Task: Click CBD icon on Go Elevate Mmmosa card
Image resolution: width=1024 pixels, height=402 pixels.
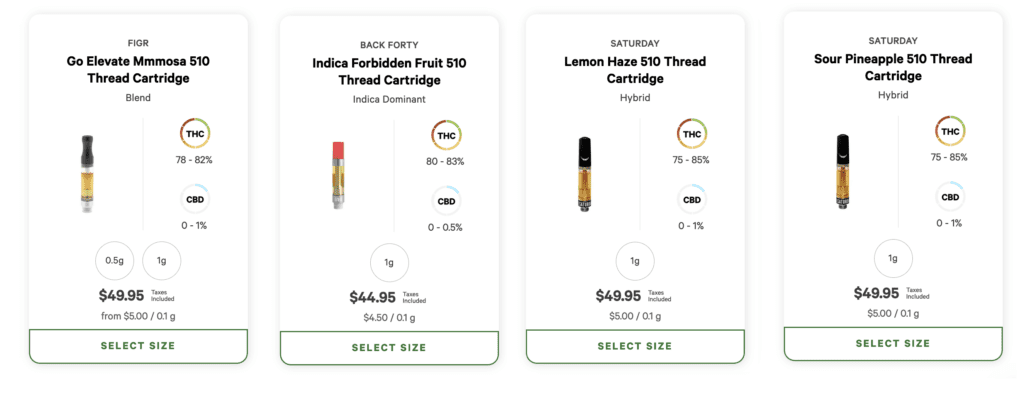Action: (196, 199)
